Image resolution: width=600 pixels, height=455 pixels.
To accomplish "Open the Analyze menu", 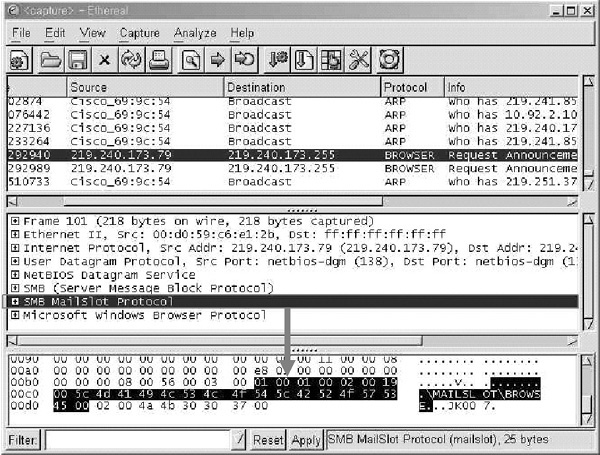I will click(195, 33).
